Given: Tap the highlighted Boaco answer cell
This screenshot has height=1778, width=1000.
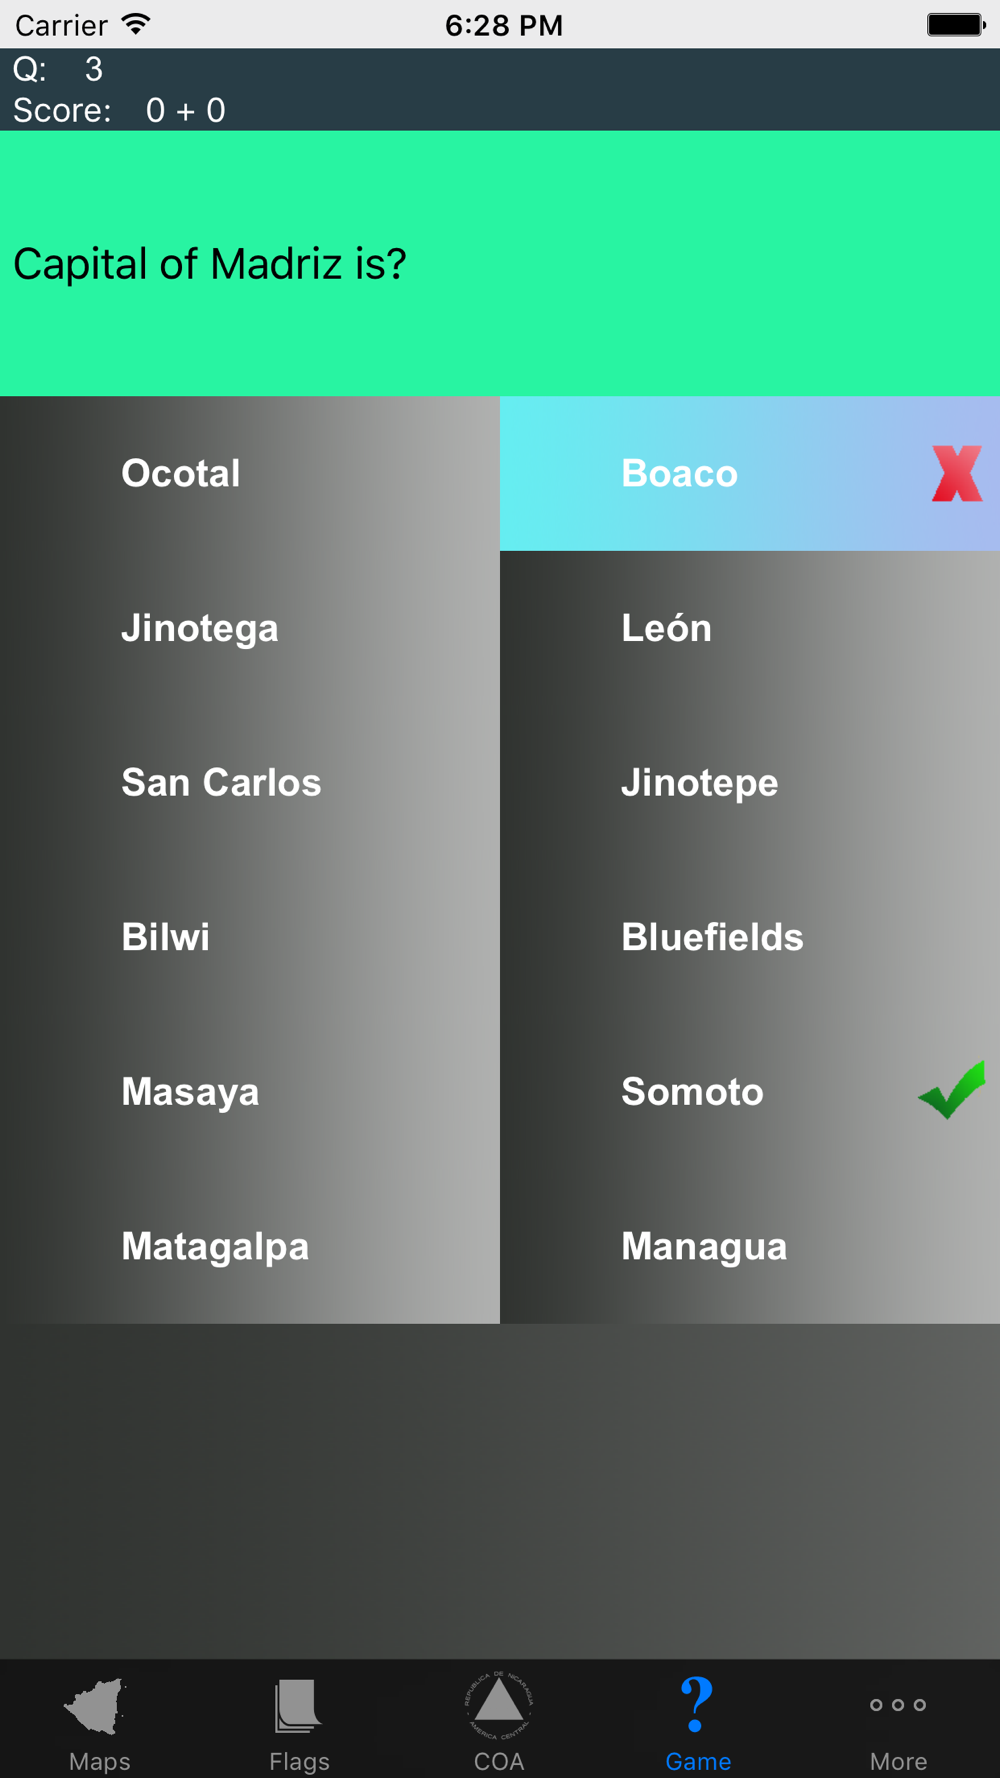Looking at the screenshot, I should (750, 473).
